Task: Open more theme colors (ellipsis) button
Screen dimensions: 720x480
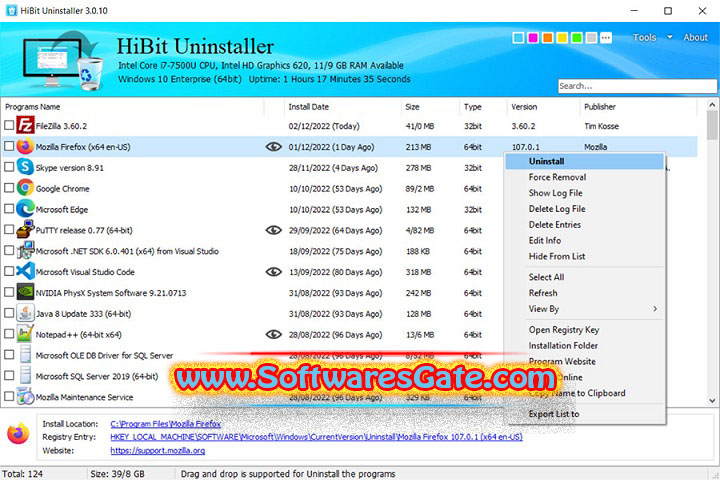Action: coord(606,38)
